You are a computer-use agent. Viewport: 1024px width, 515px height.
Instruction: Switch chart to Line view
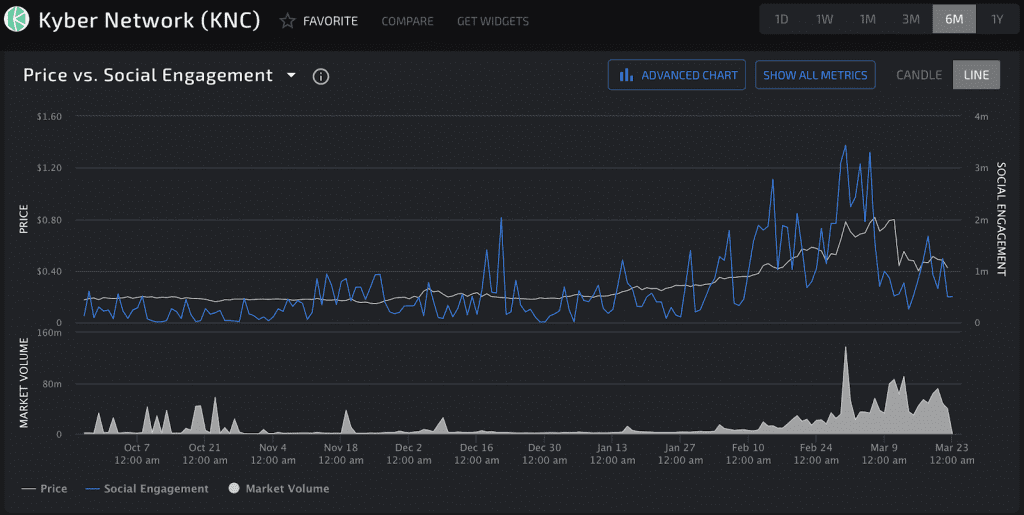(975, 75)
